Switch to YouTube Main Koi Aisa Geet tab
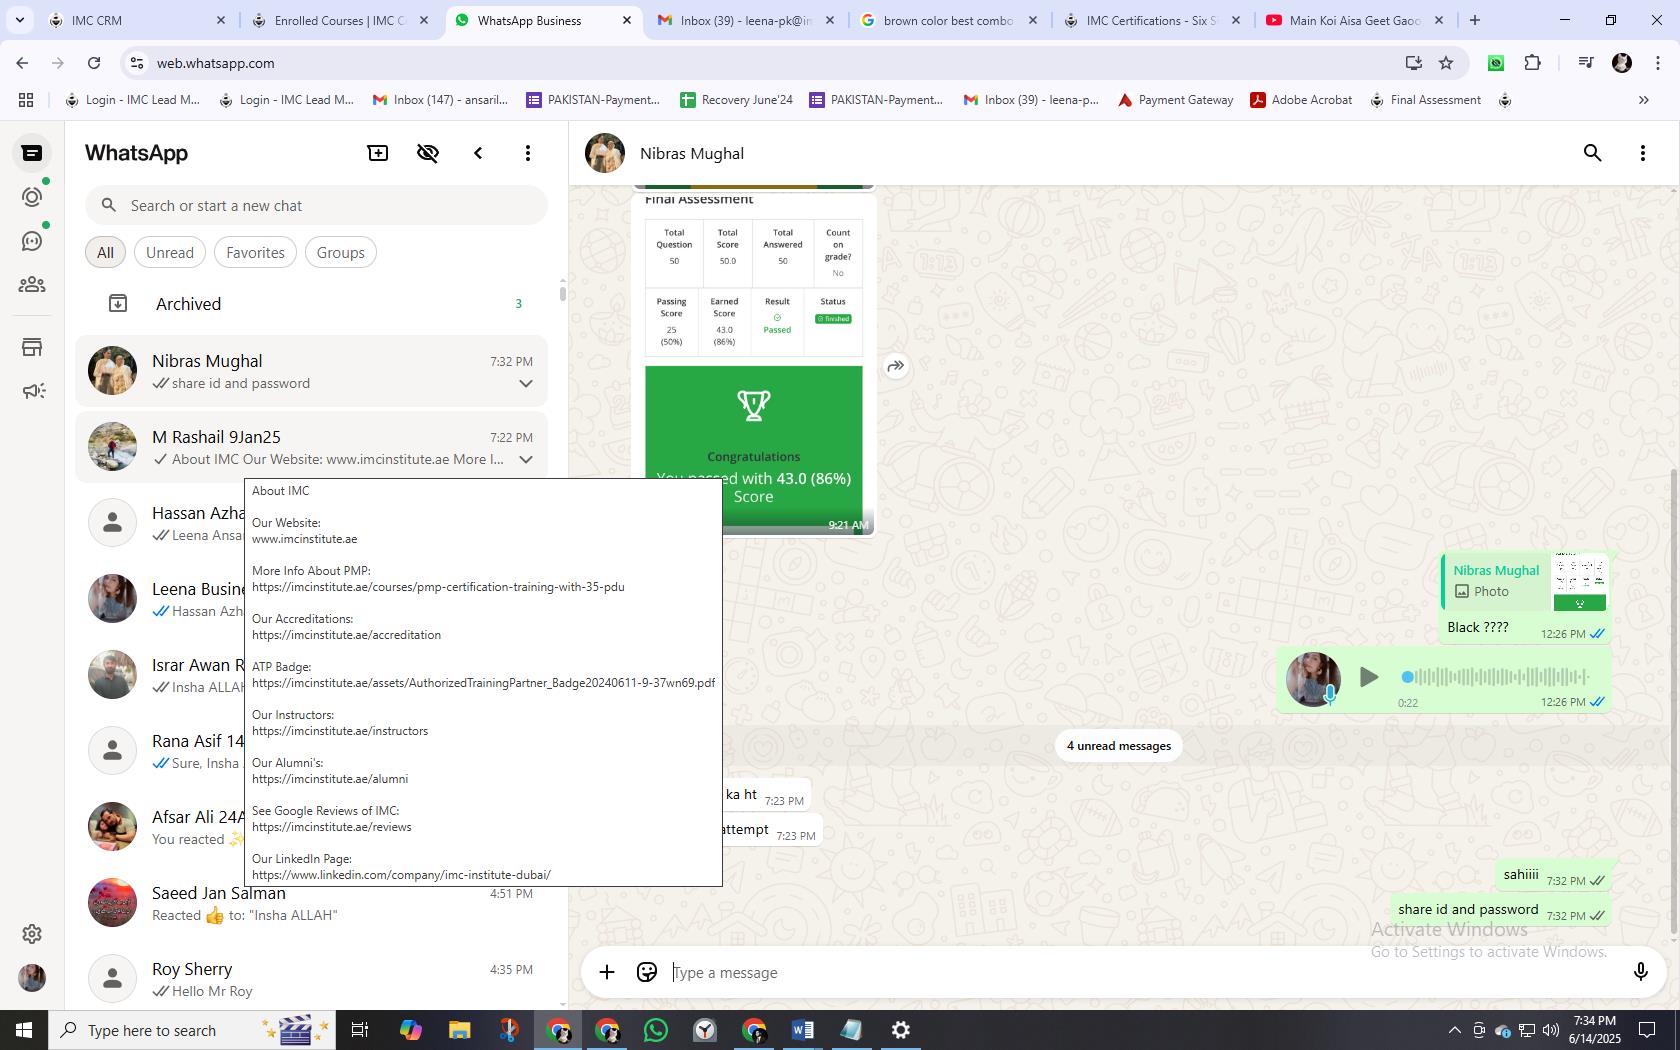The width and height of the screenshot is (1680, 1050). click(1355, 20)
